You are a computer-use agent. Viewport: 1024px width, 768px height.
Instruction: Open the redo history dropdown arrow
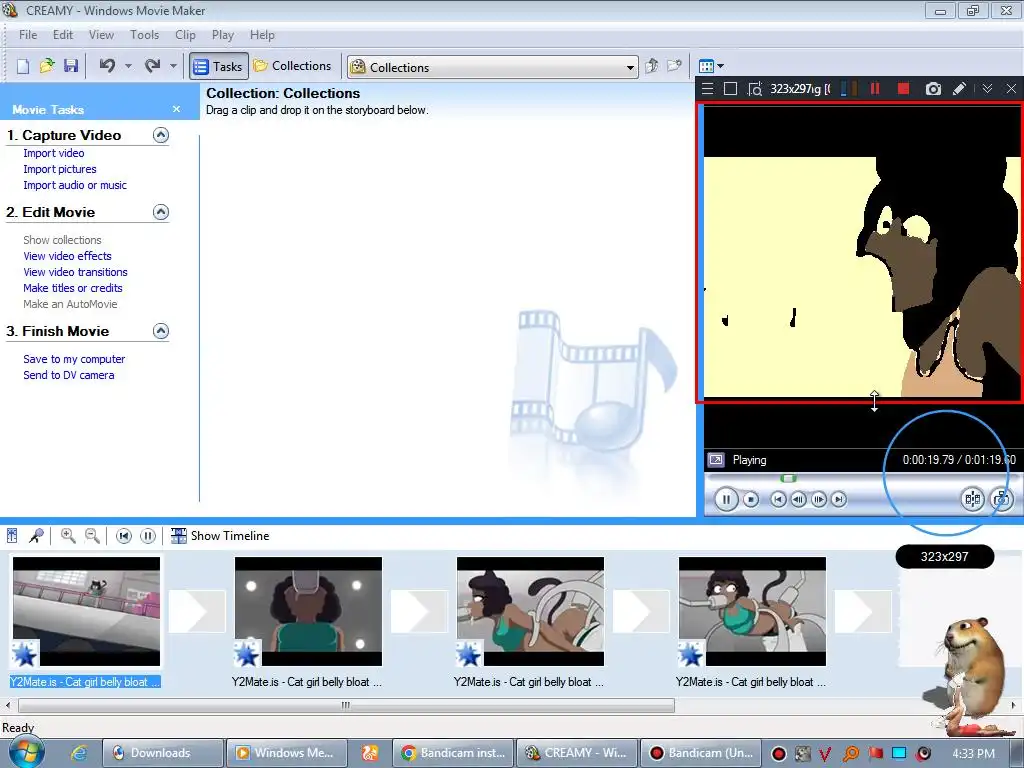click(x=173, y=66)
